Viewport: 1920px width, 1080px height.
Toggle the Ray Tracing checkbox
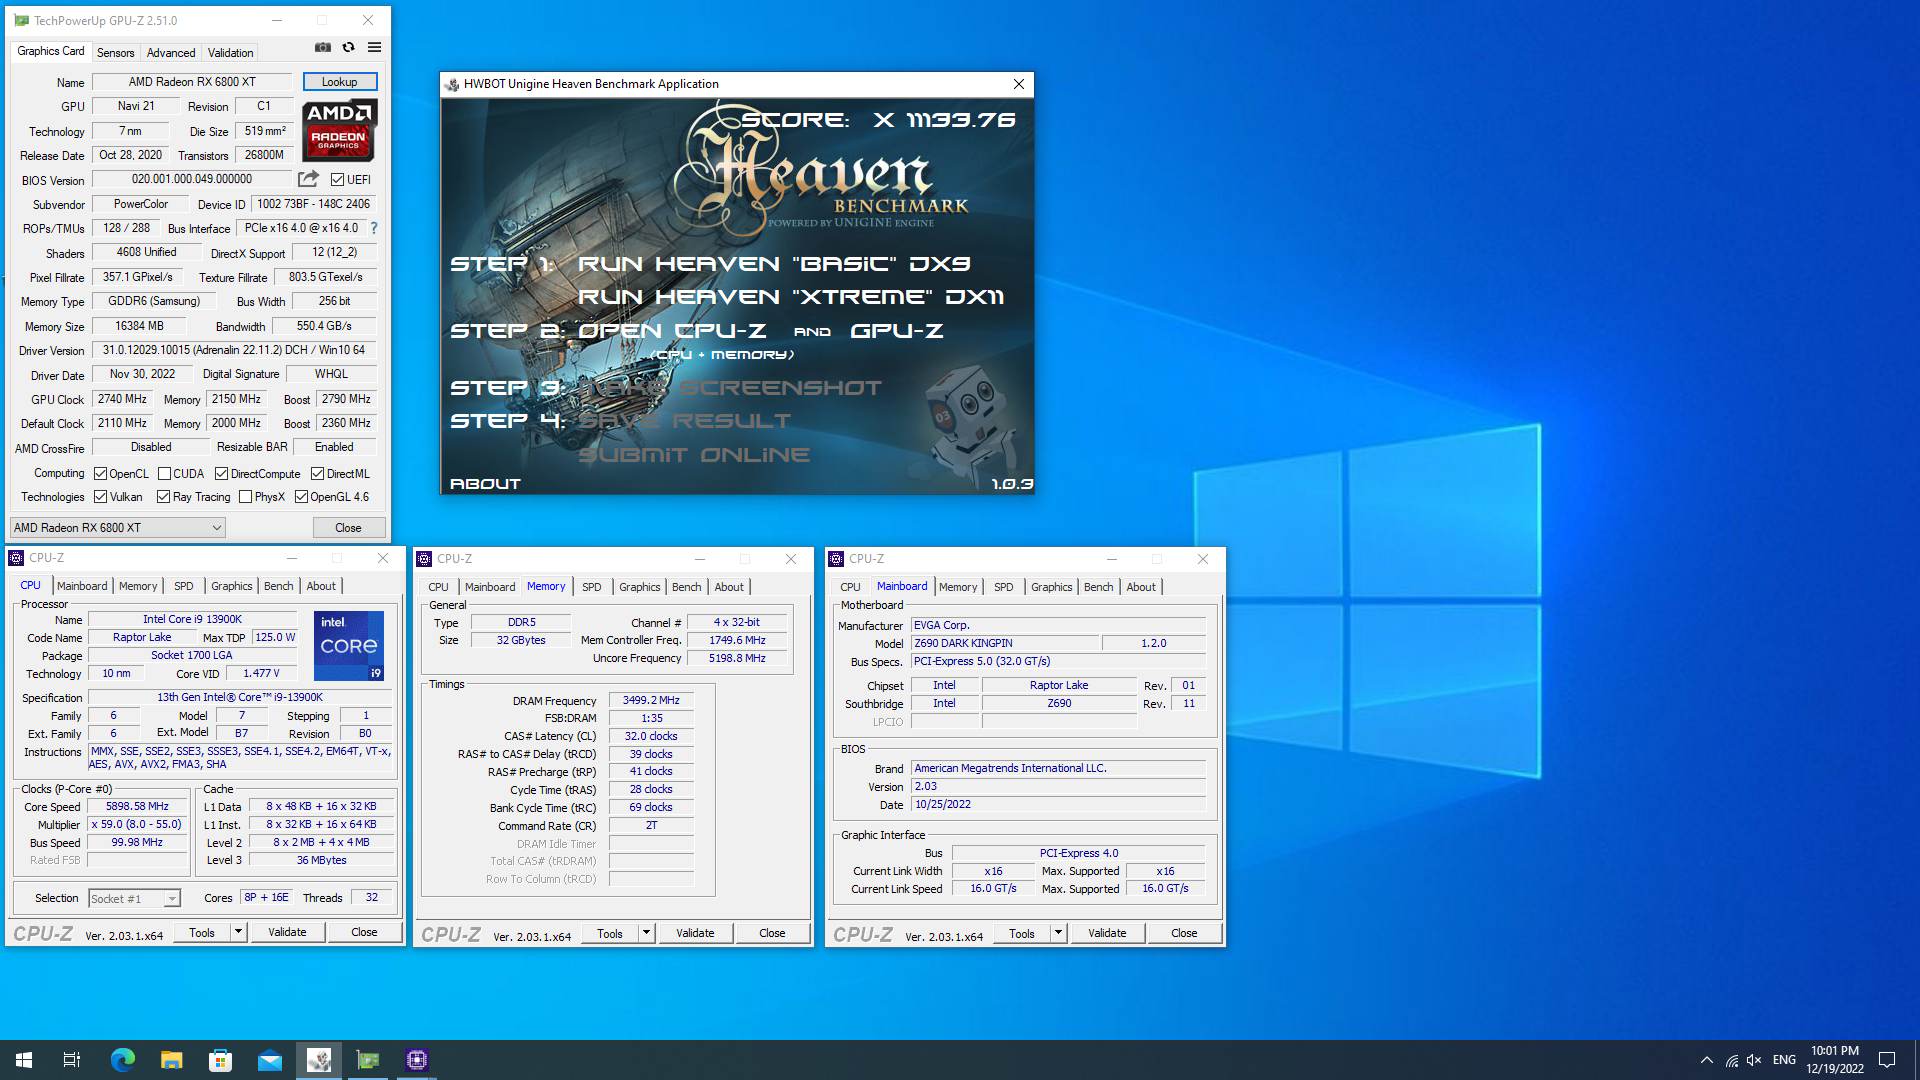(x=163, y=497)
